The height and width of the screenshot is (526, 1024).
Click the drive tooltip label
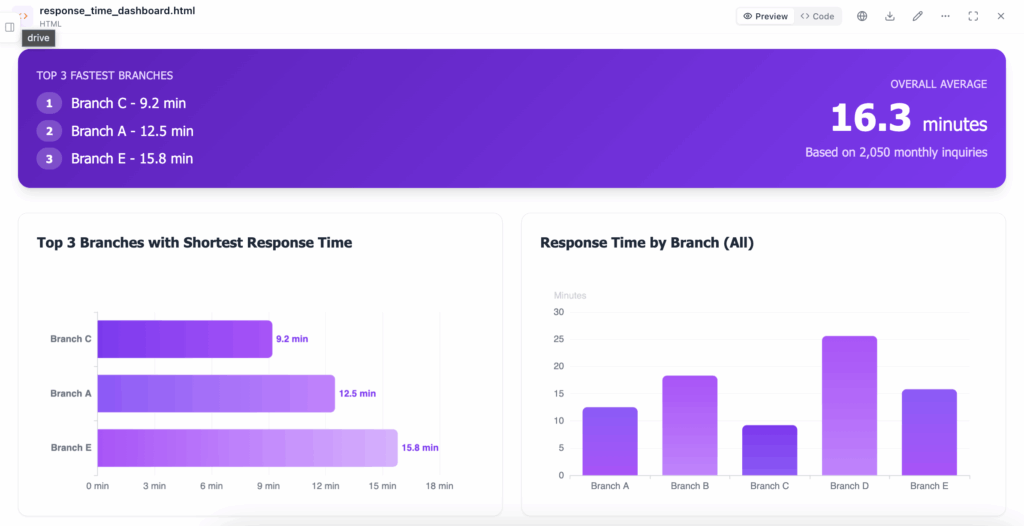click(x=39, y=39)
